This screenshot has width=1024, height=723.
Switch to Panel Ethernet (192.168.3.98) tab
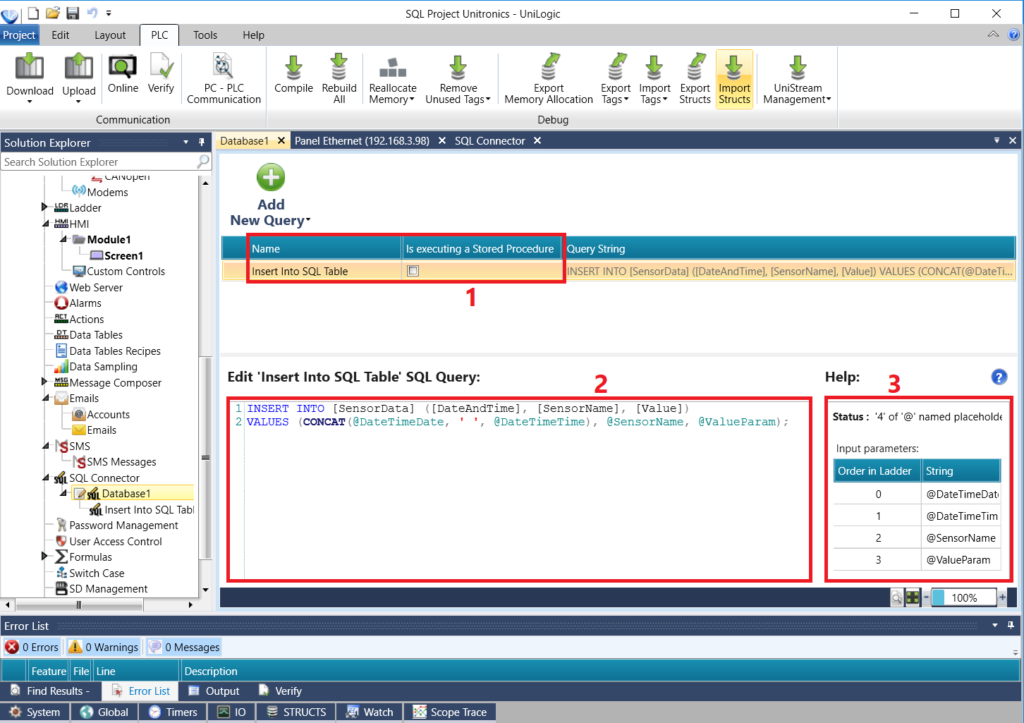[362, 140]
